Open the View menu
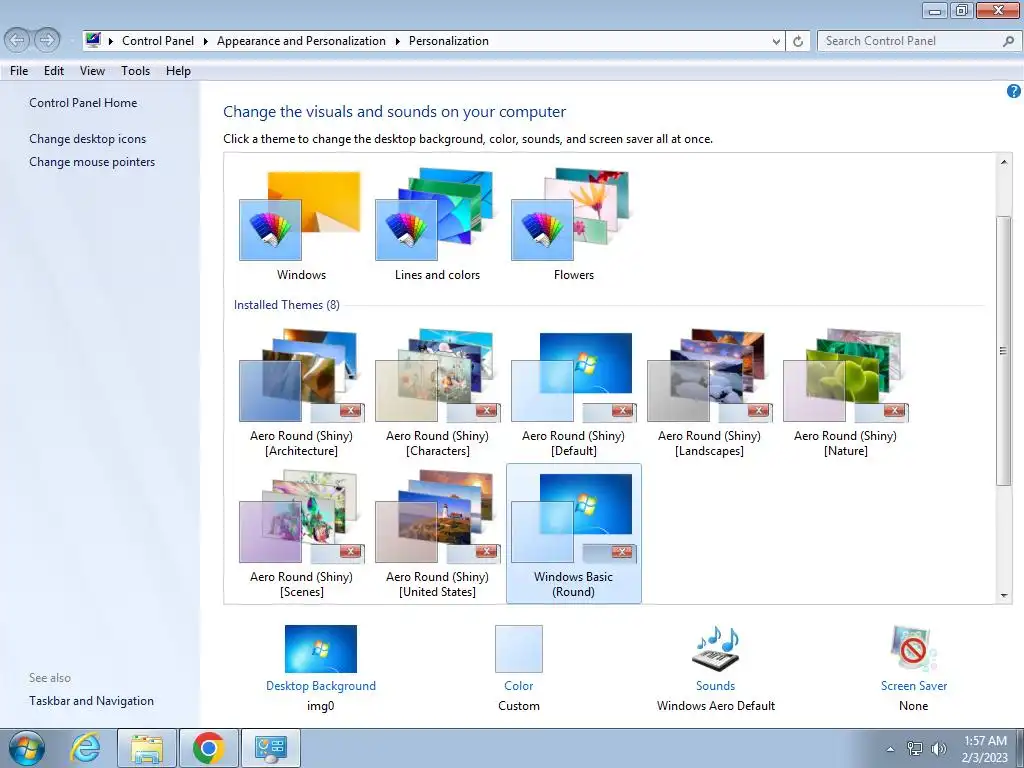 (92, 71)
